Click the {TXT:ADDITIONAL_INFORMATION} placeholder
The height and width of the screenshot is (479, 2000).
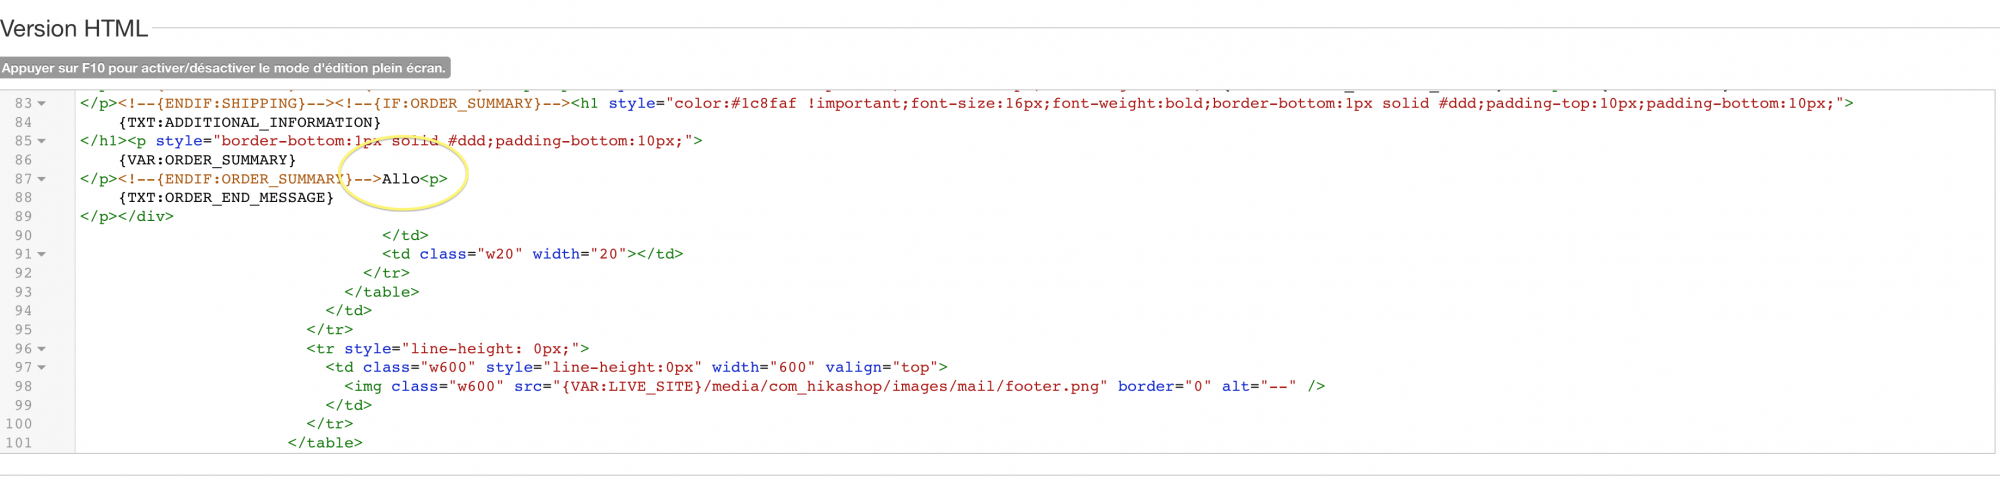(249, 122)
